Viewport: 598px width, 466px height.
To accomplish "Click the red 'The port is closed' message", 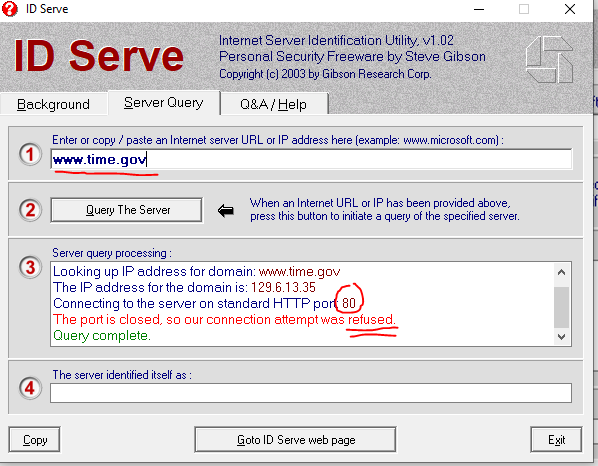I will pos(225,320).
